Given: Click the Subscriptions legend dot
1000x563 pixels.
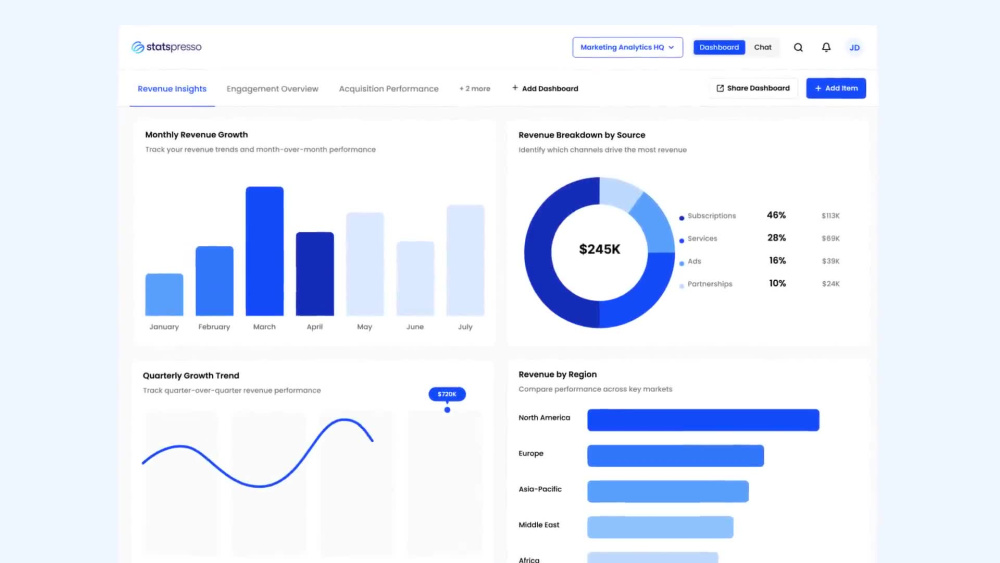Looking at the screenshot, I should pyautogui.click(x=682, y=218).
